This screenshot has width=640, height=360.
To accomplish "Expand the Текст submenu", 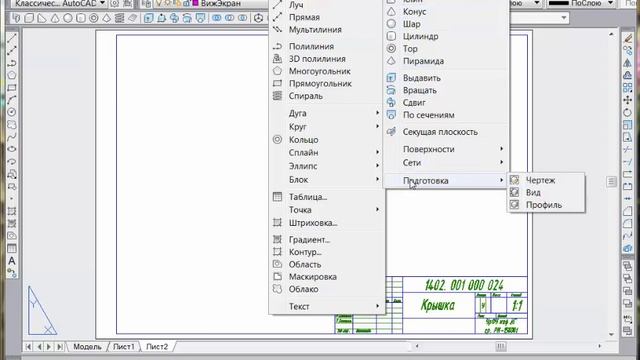I will pos(327,306).
